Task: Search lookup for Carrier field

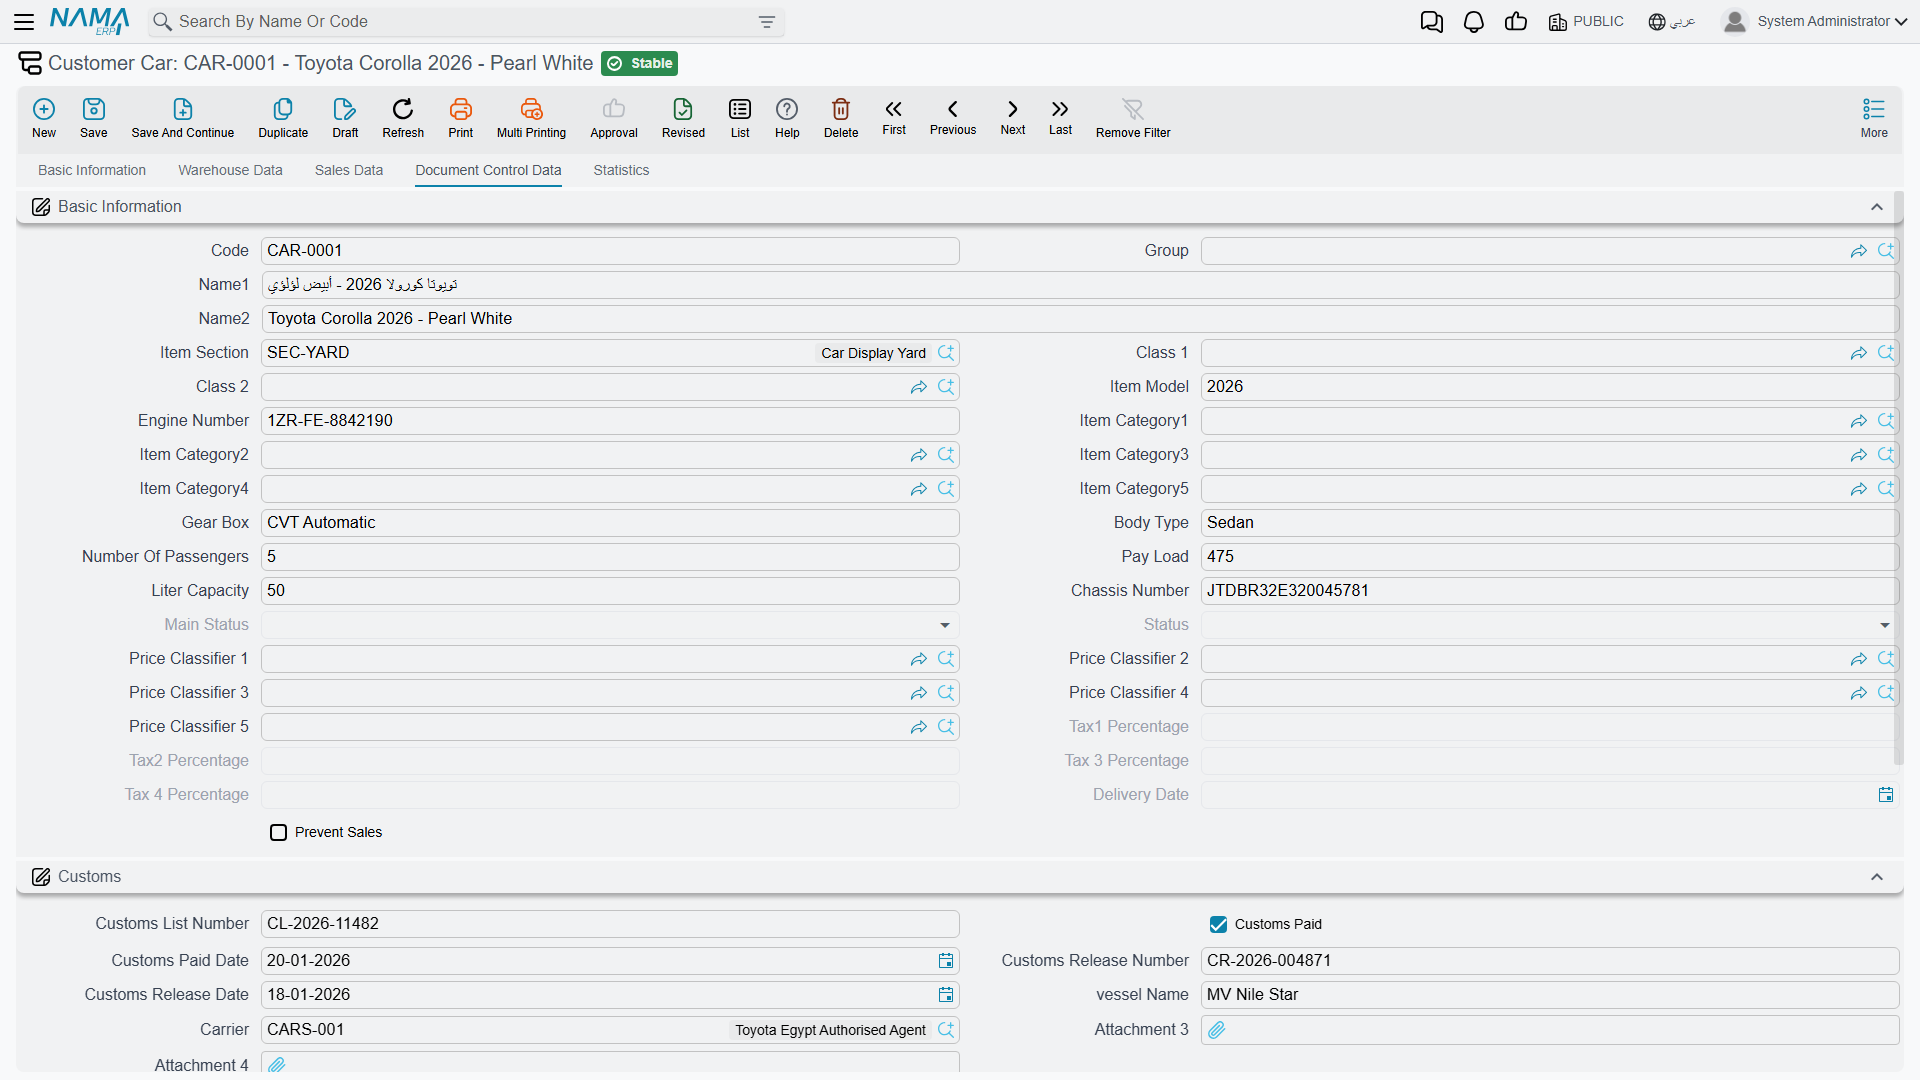Action: [x=946, y=1030]
